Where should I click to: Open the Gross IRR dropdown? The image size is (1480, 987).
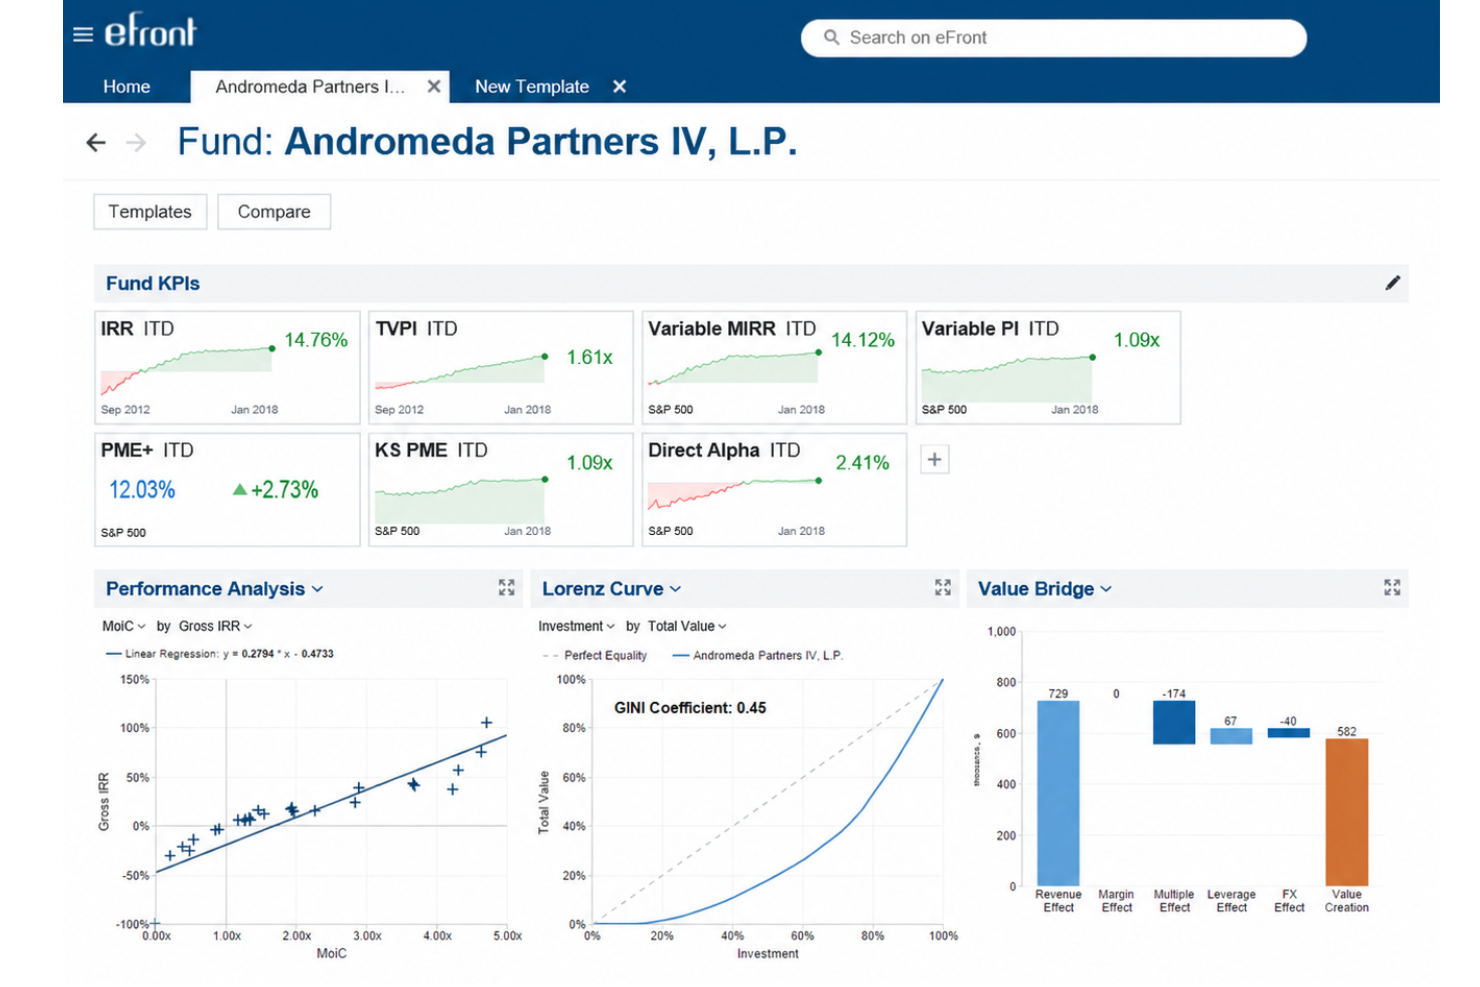point(215,626)
